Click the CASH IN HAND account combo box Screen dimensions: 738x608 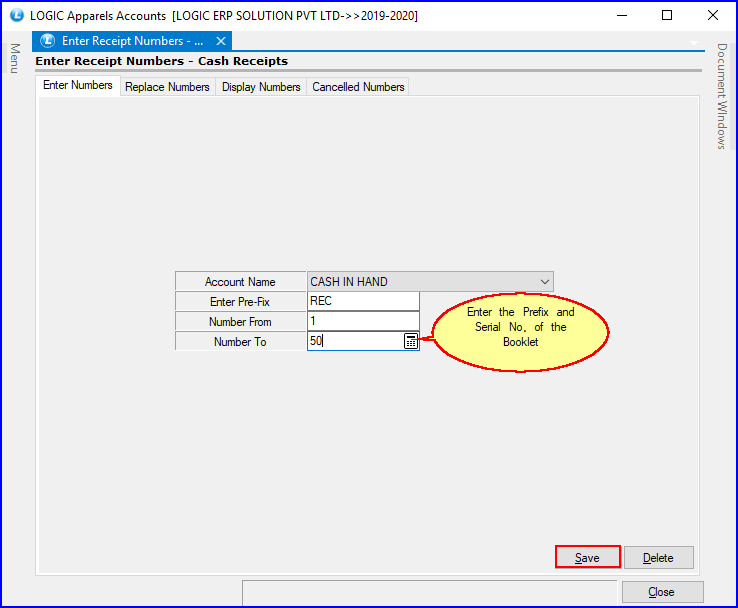[430, 281]
